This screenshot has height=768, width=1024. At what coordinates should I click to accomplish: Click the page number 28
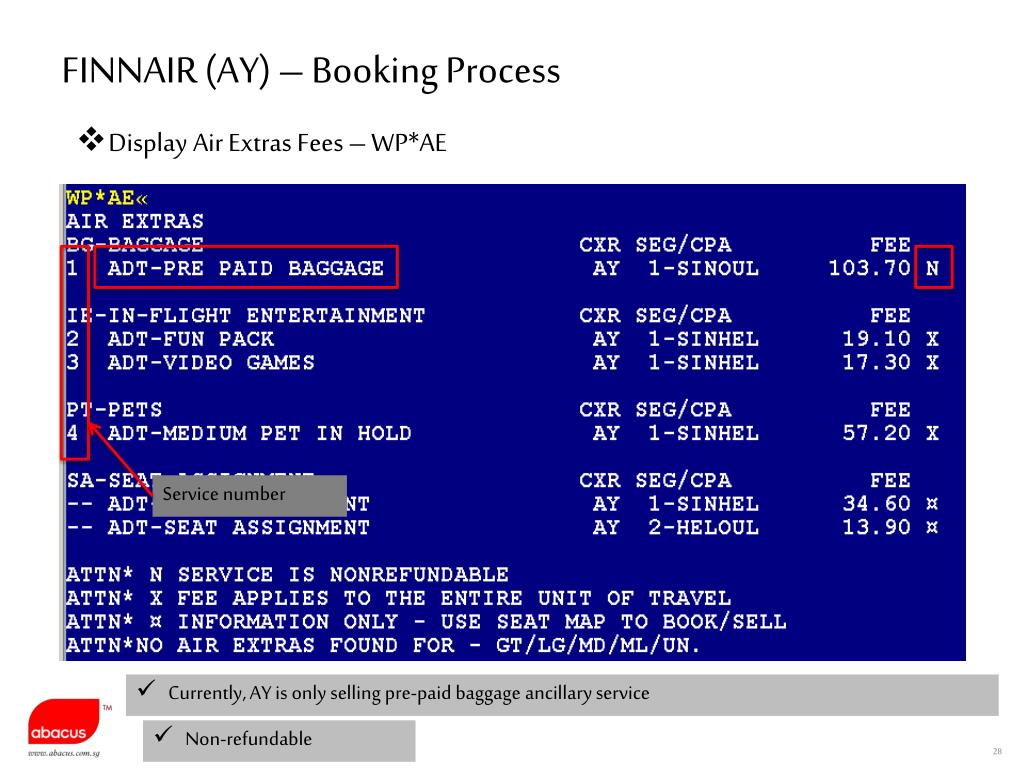[997, 752]
